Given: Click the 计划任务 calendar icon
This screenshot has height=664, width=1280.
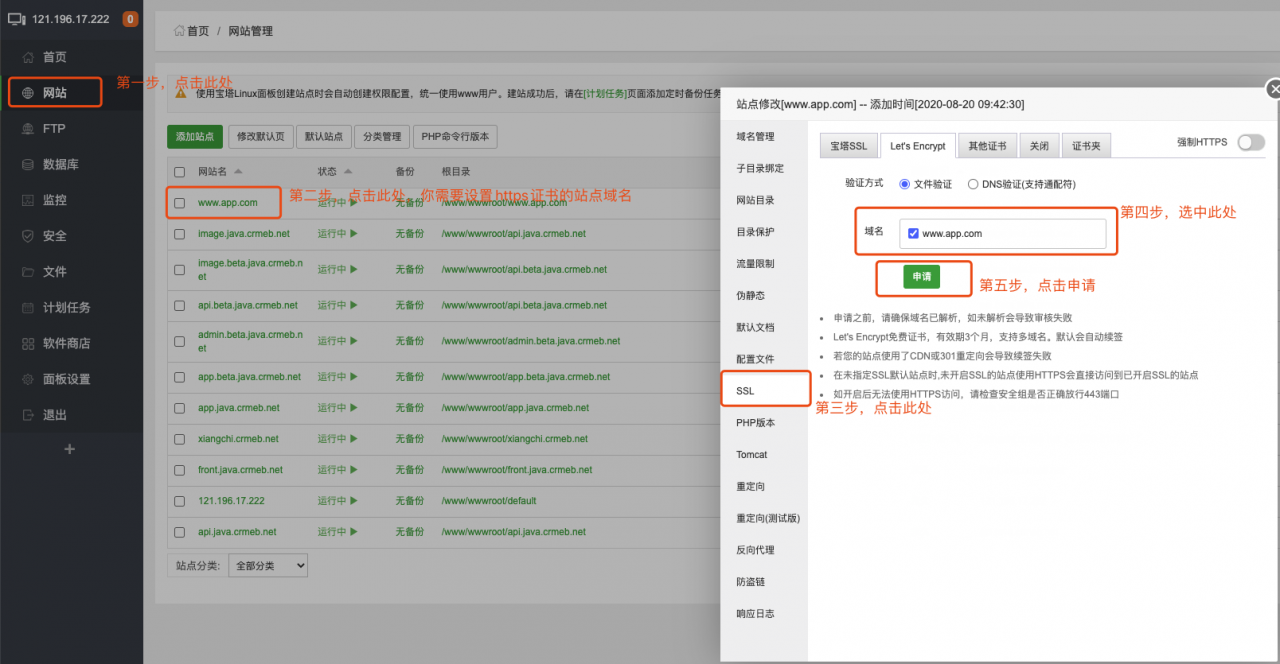Looking at the screenshot, I should coord(28,308).
